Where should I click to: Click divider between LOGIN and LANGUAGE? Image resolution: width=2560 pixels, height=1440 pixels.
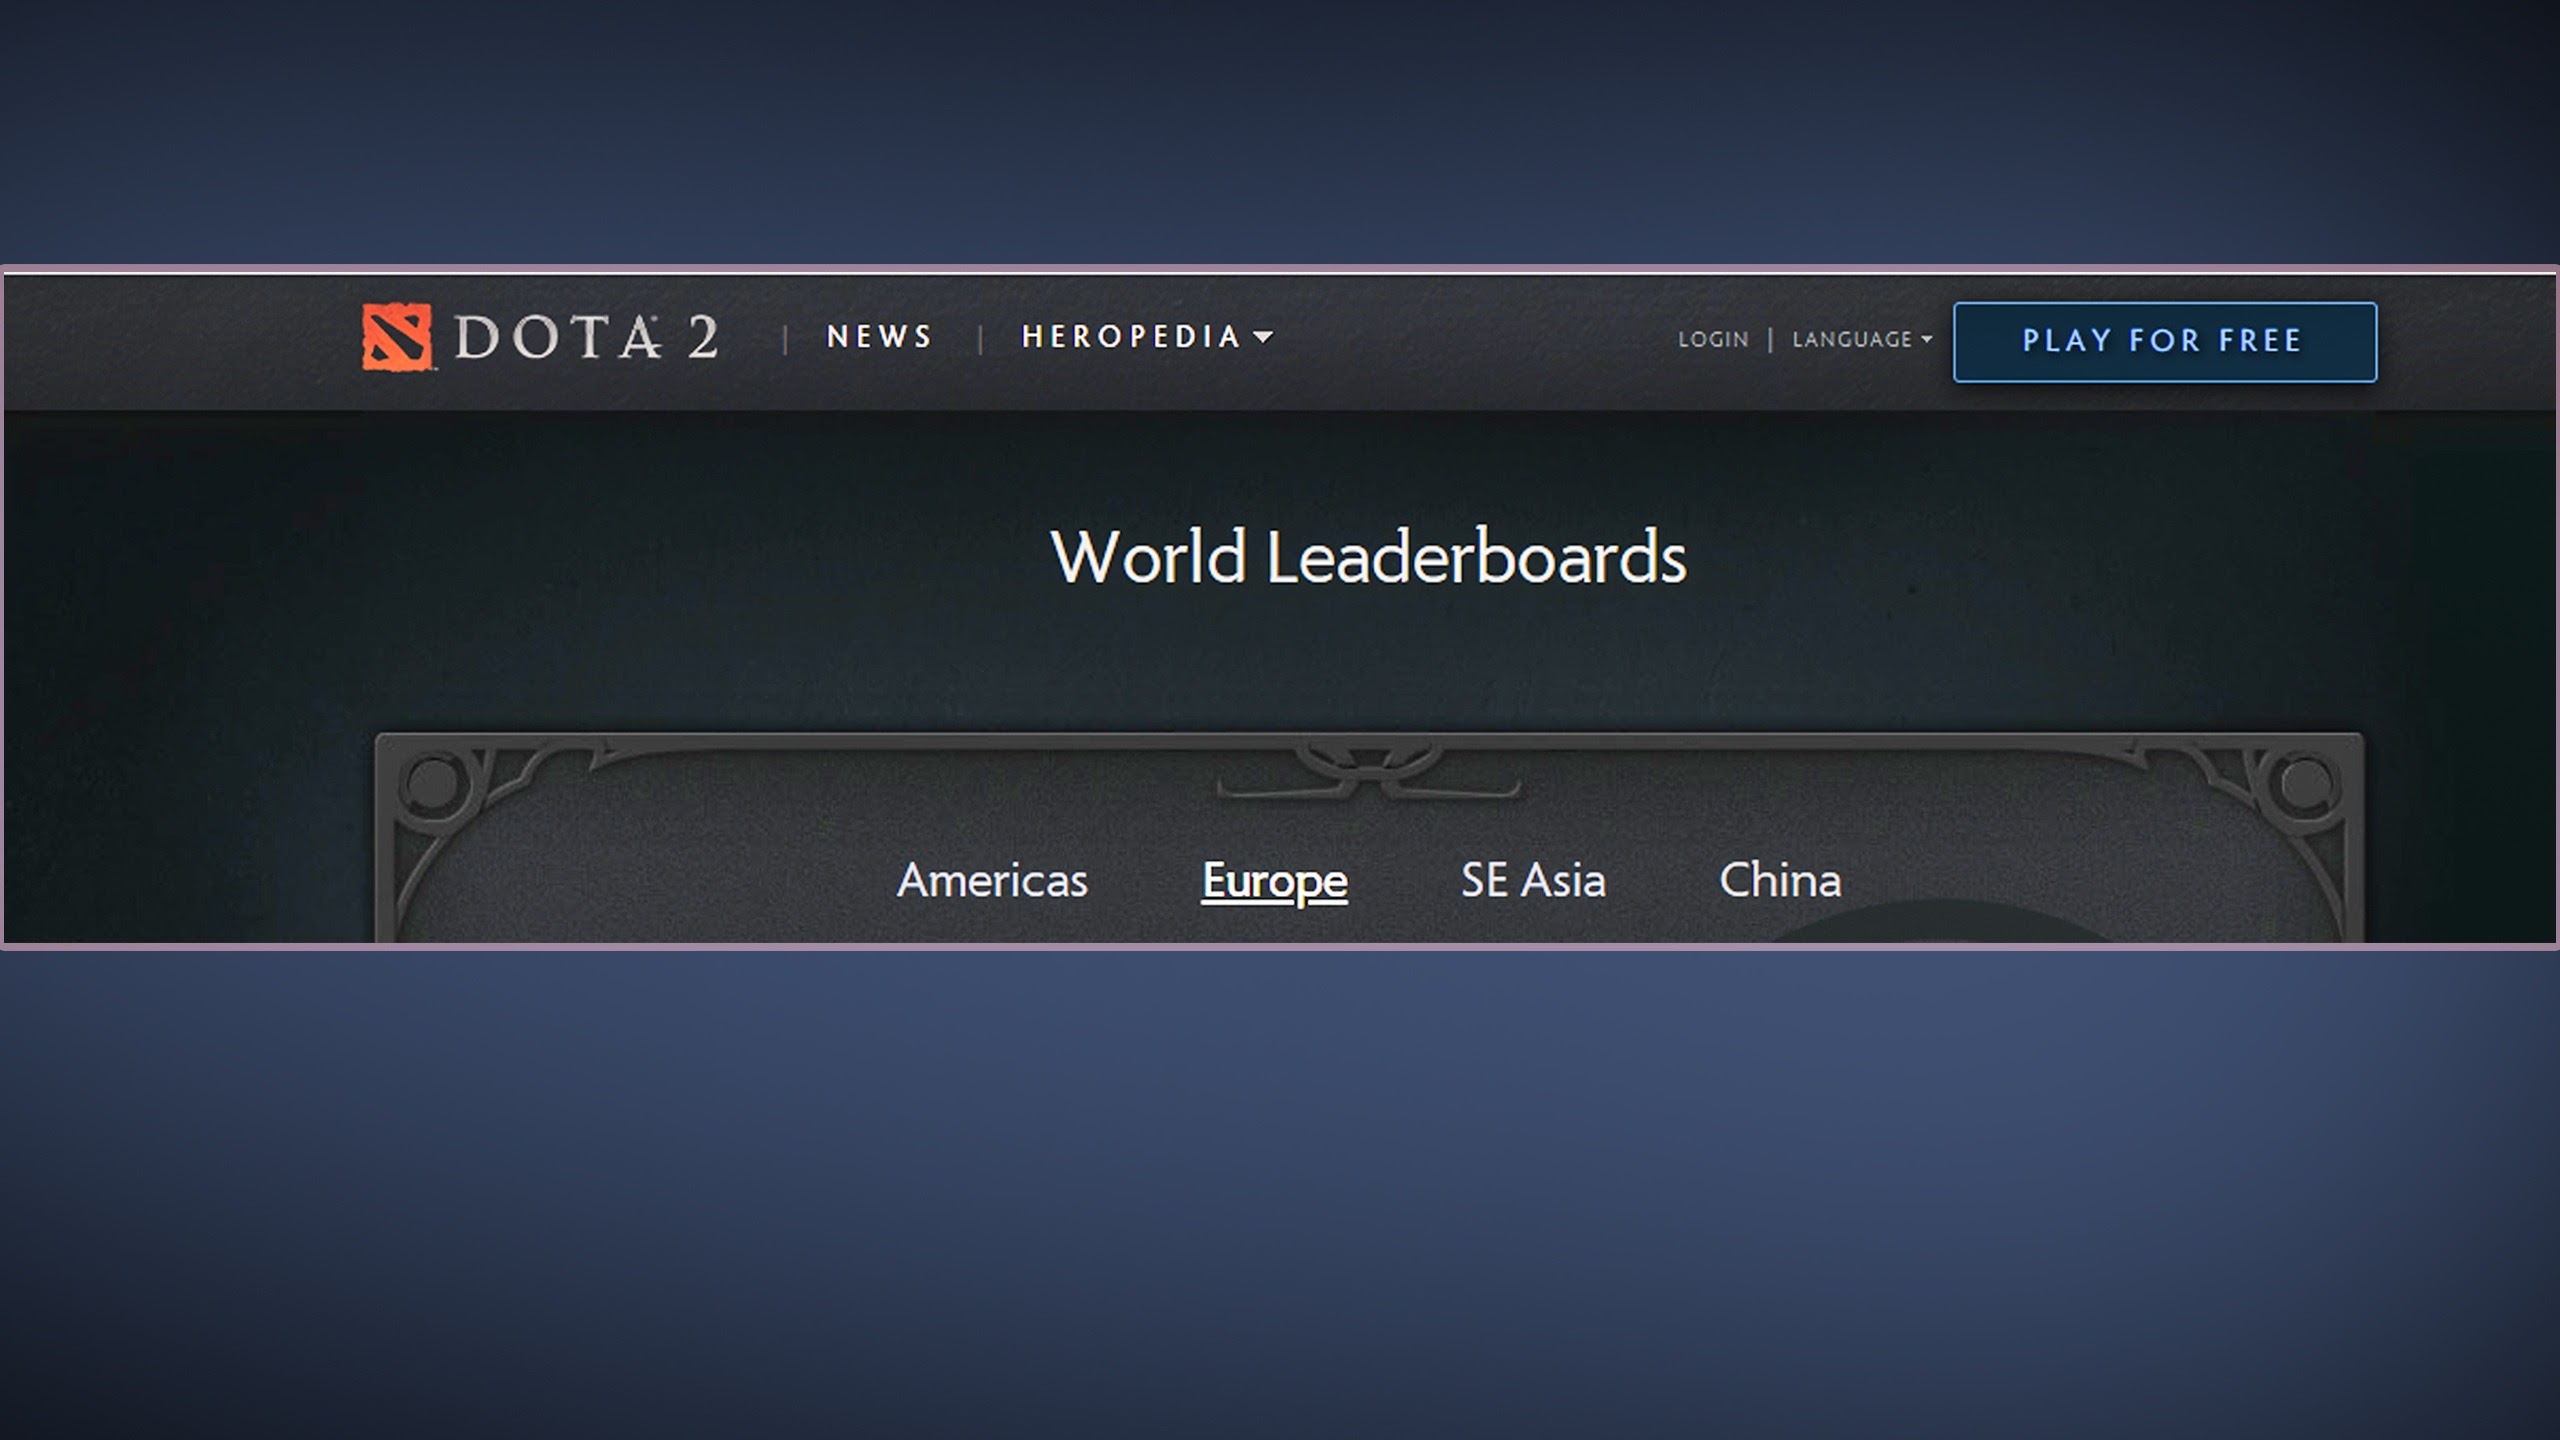[1770, 340]
